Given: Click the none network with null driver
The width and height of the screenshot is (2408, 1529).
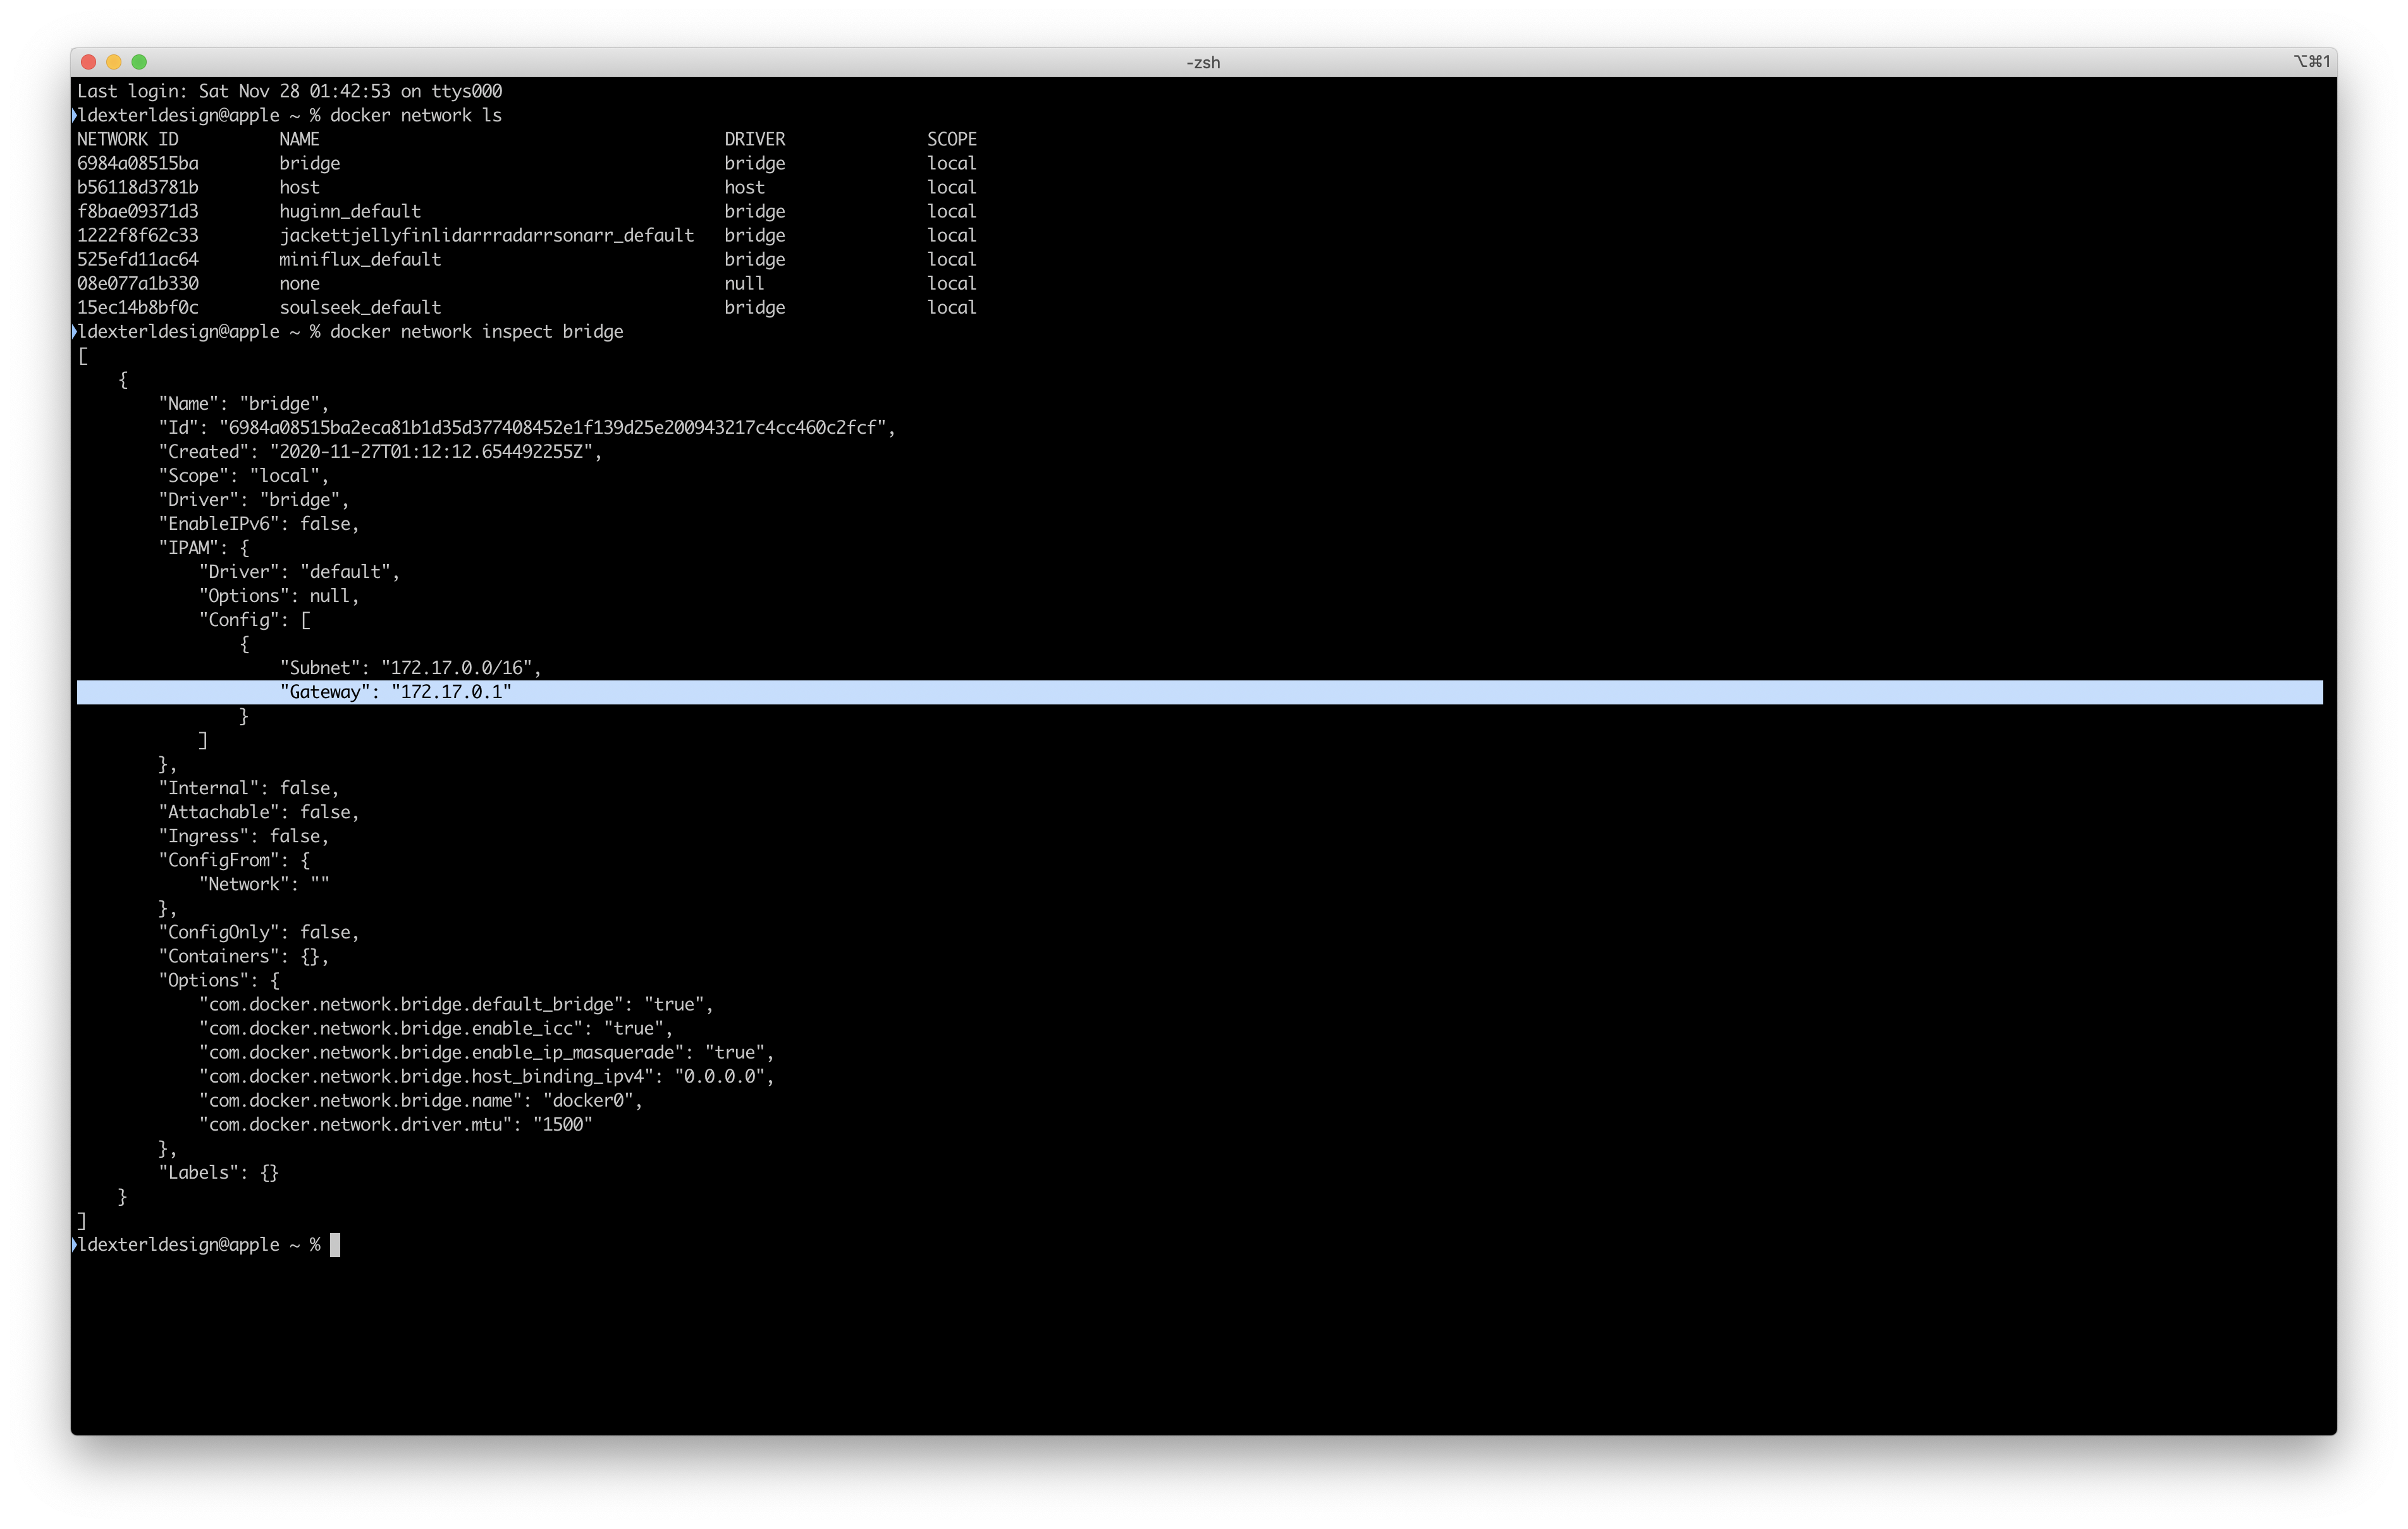Looking at the screenshot, I should tap(299, 283).
